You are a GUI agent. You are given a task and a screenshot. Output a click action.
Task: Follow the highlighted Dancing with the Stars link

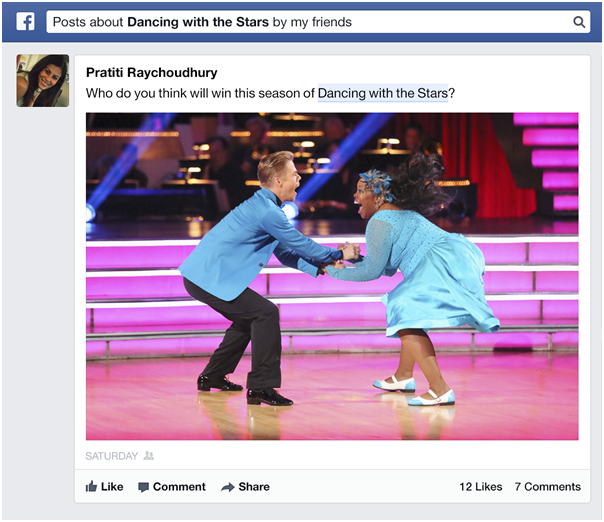(383, 93)
